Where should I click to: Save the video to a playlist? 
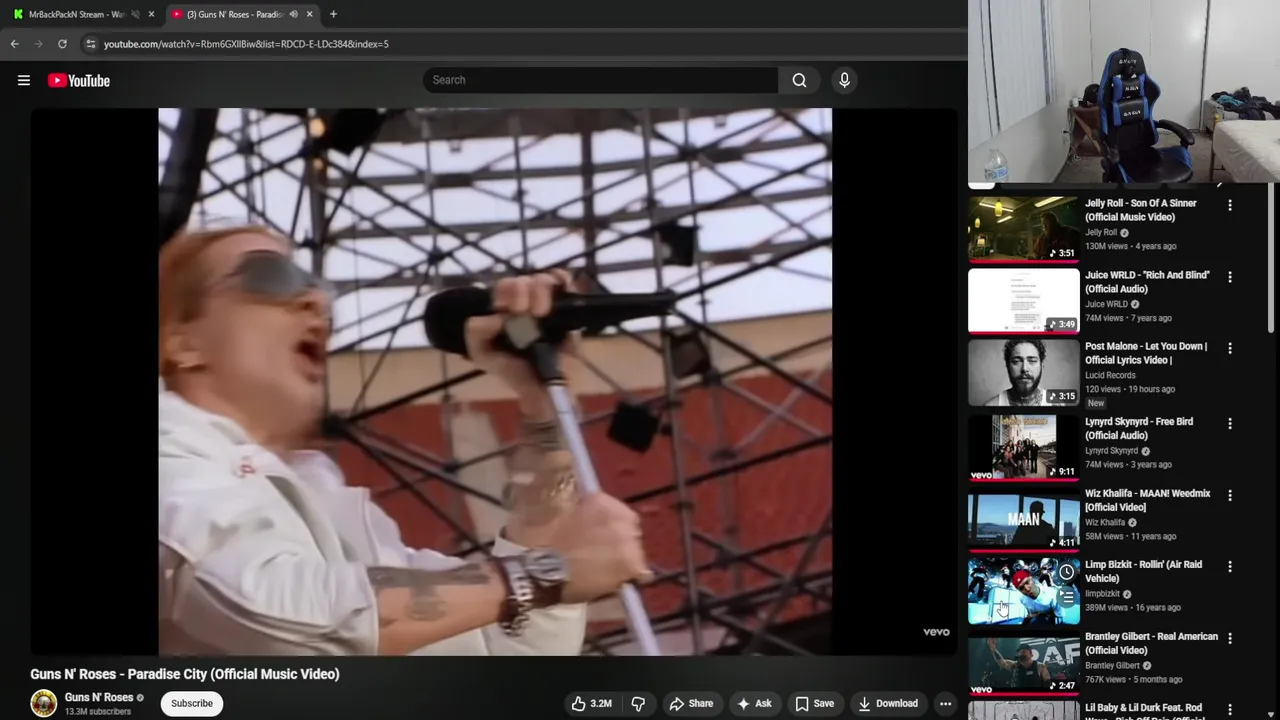tap(814, 703)
